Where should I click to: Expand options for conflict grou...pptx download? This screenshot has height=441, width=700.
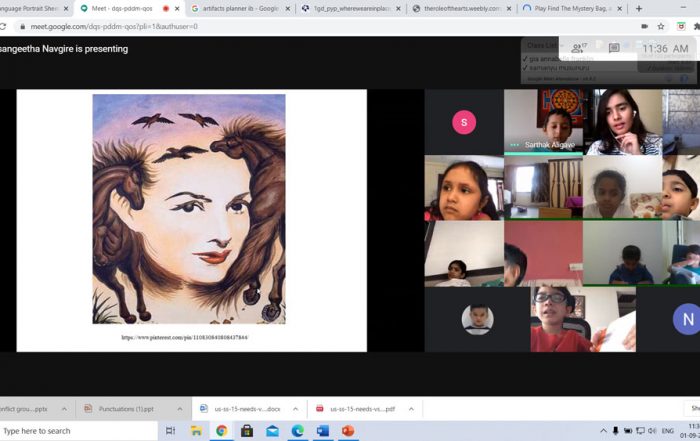(x=64, y=409)
